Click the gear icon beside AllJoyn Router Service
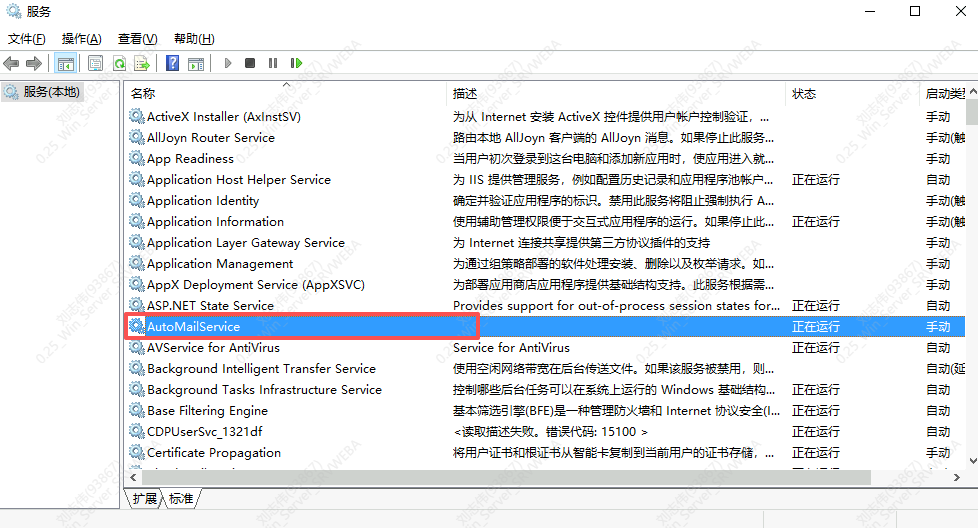This screenshot has height=528, width=978. tap(137, 137)
